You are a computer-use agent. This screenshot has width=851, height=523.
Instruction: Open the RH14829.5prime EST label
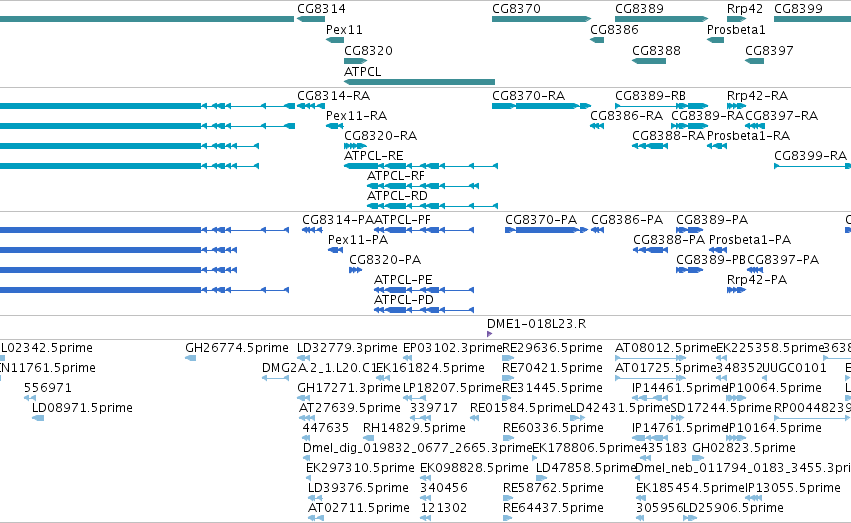click(414, 428)
